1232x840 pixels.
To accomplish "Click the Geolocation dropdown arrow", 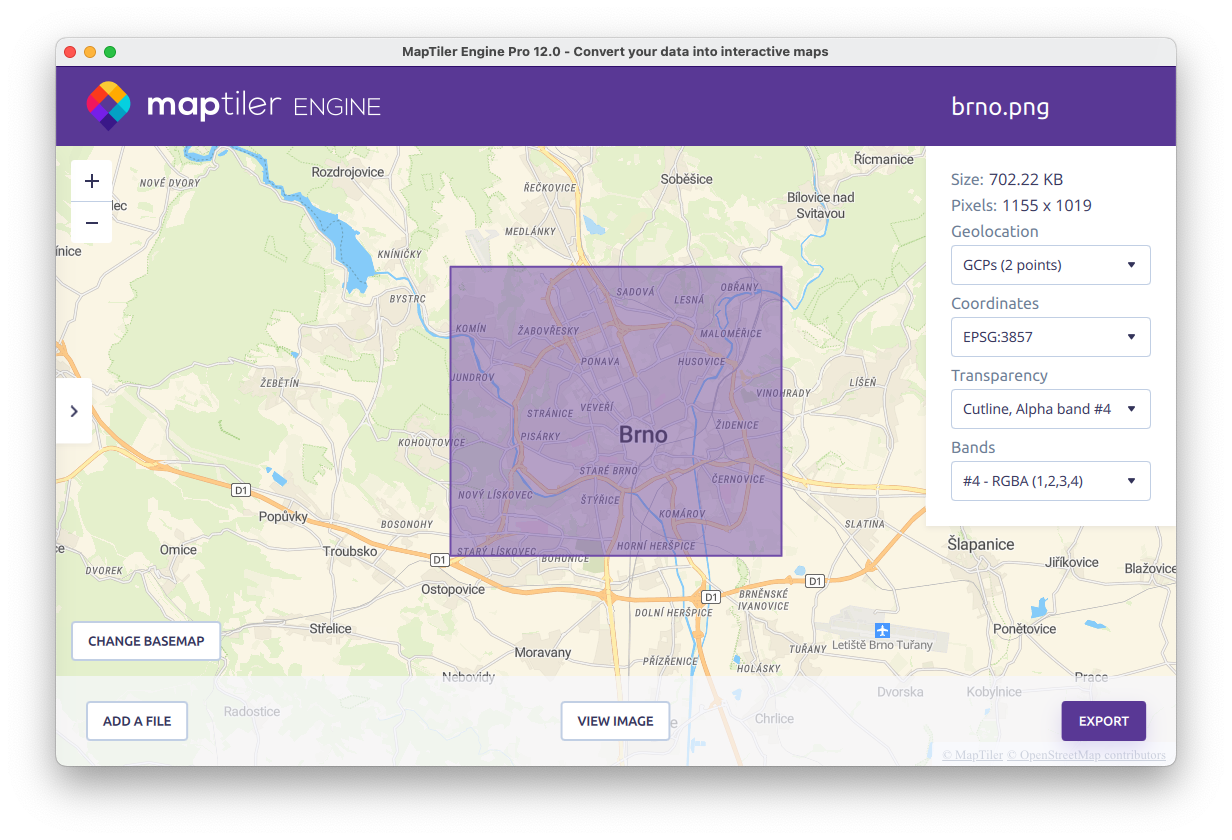I will pyautogui.click(x=1133, y=264).
